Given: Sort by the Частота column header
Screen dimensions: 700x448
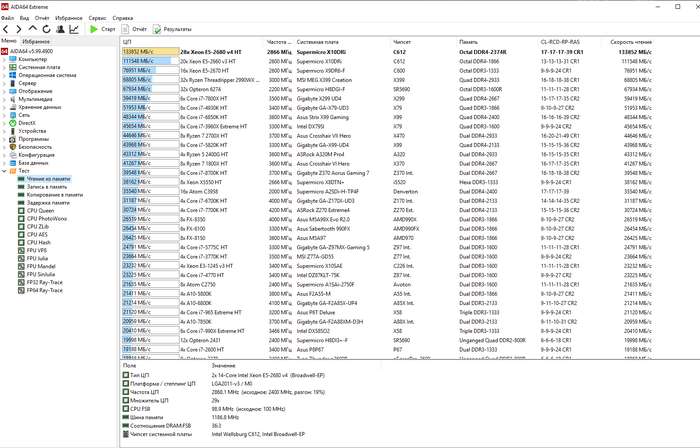Looking at the screenshot, I should 279,42.
